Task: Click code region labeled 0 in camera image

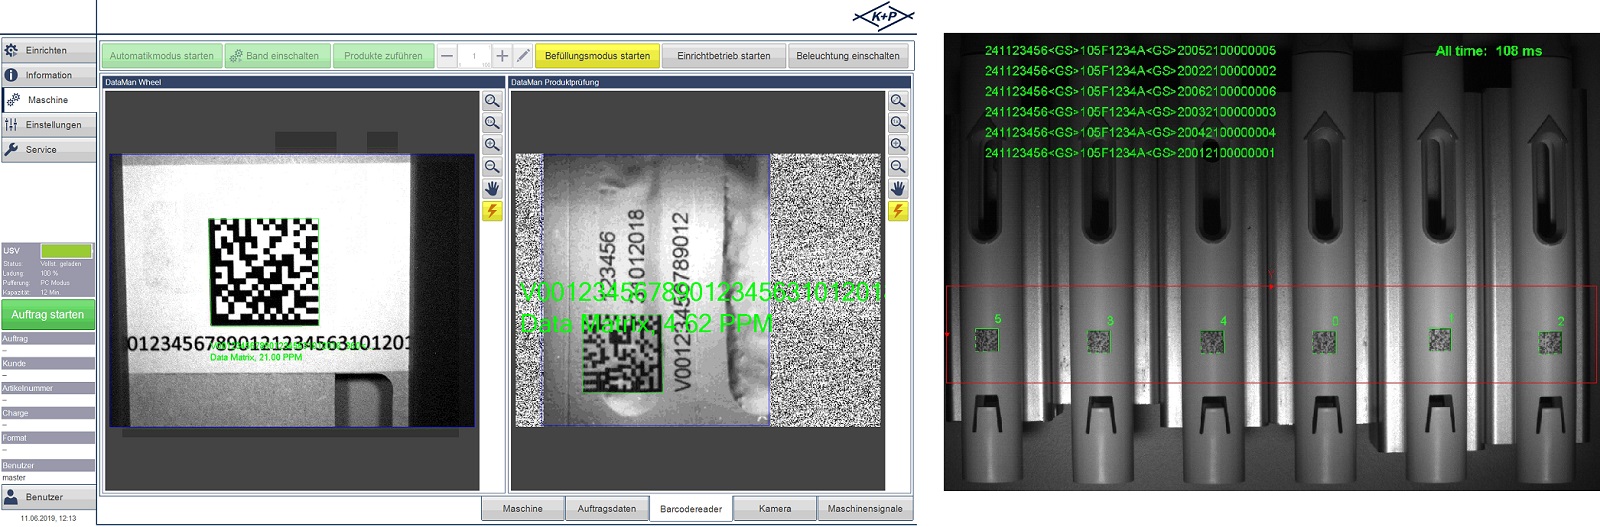Action: [x=1323, y=342]
